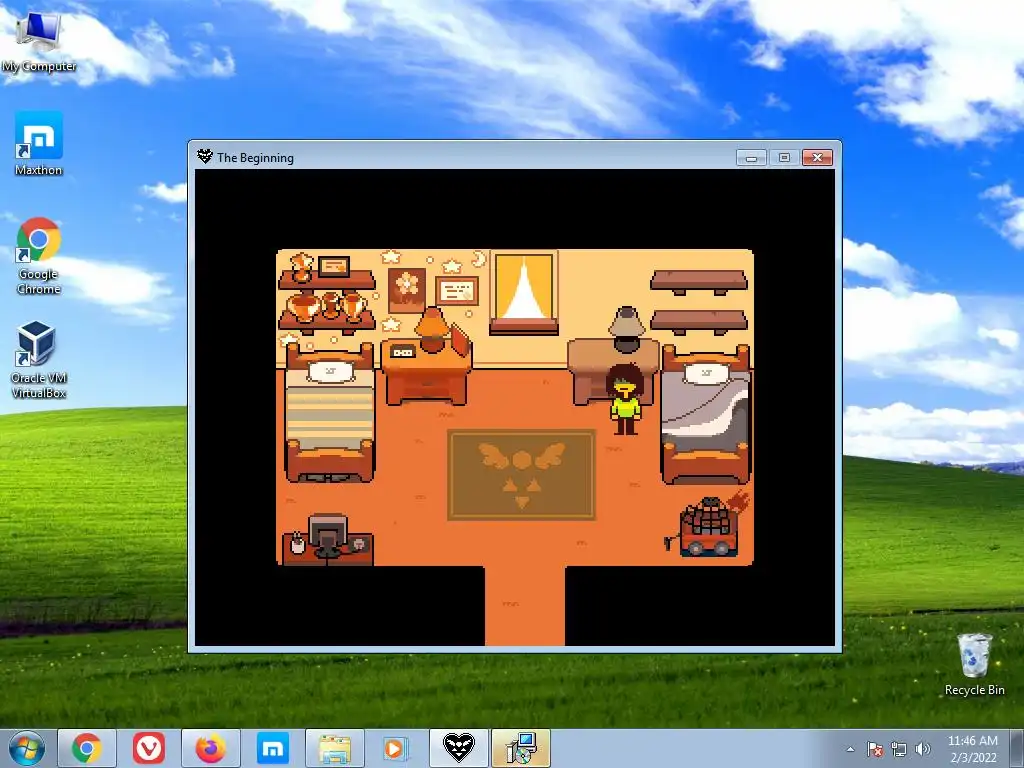Viewport: 1024px width, 768px height.
Task: Open the Google Chrome desktop shortcut
Action: point(39,256)
